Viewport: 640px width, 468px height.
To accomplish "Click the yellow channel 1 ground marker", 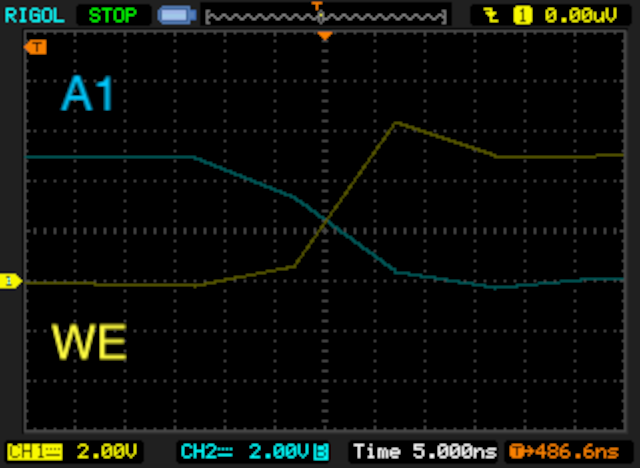I will point(11,281).
